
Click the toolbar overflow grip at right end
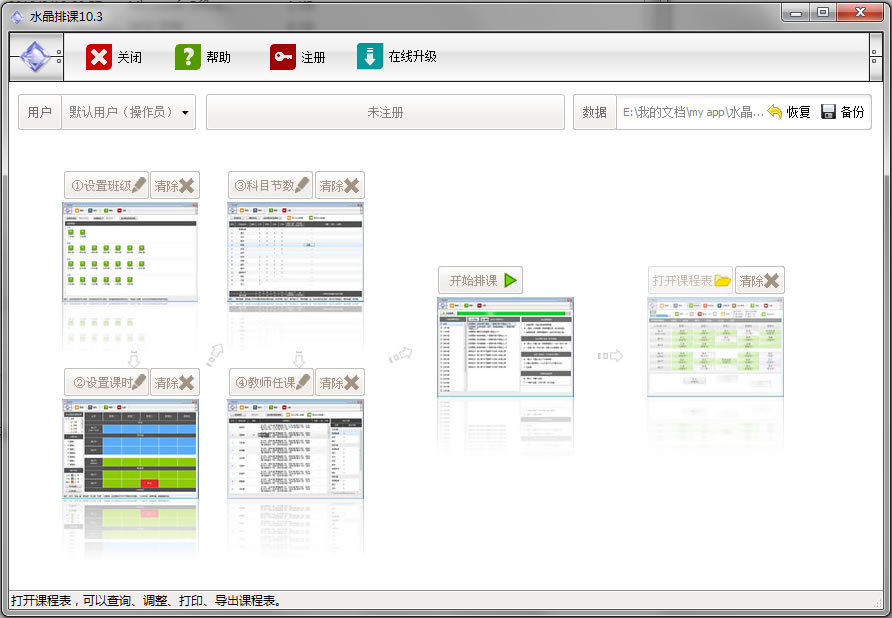click(875, 57)
